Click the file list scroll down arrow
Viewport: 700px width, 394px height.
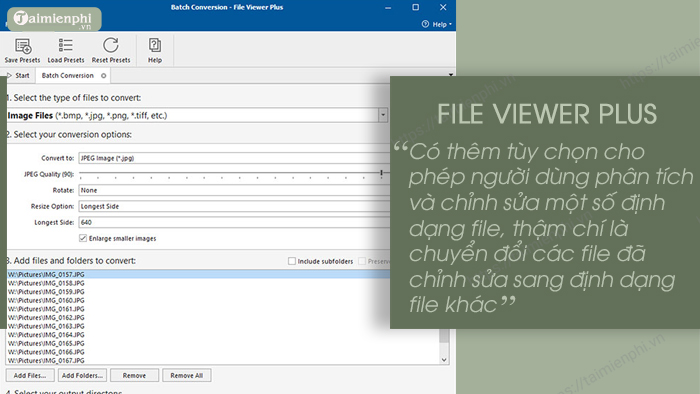(x=444, y=360)
